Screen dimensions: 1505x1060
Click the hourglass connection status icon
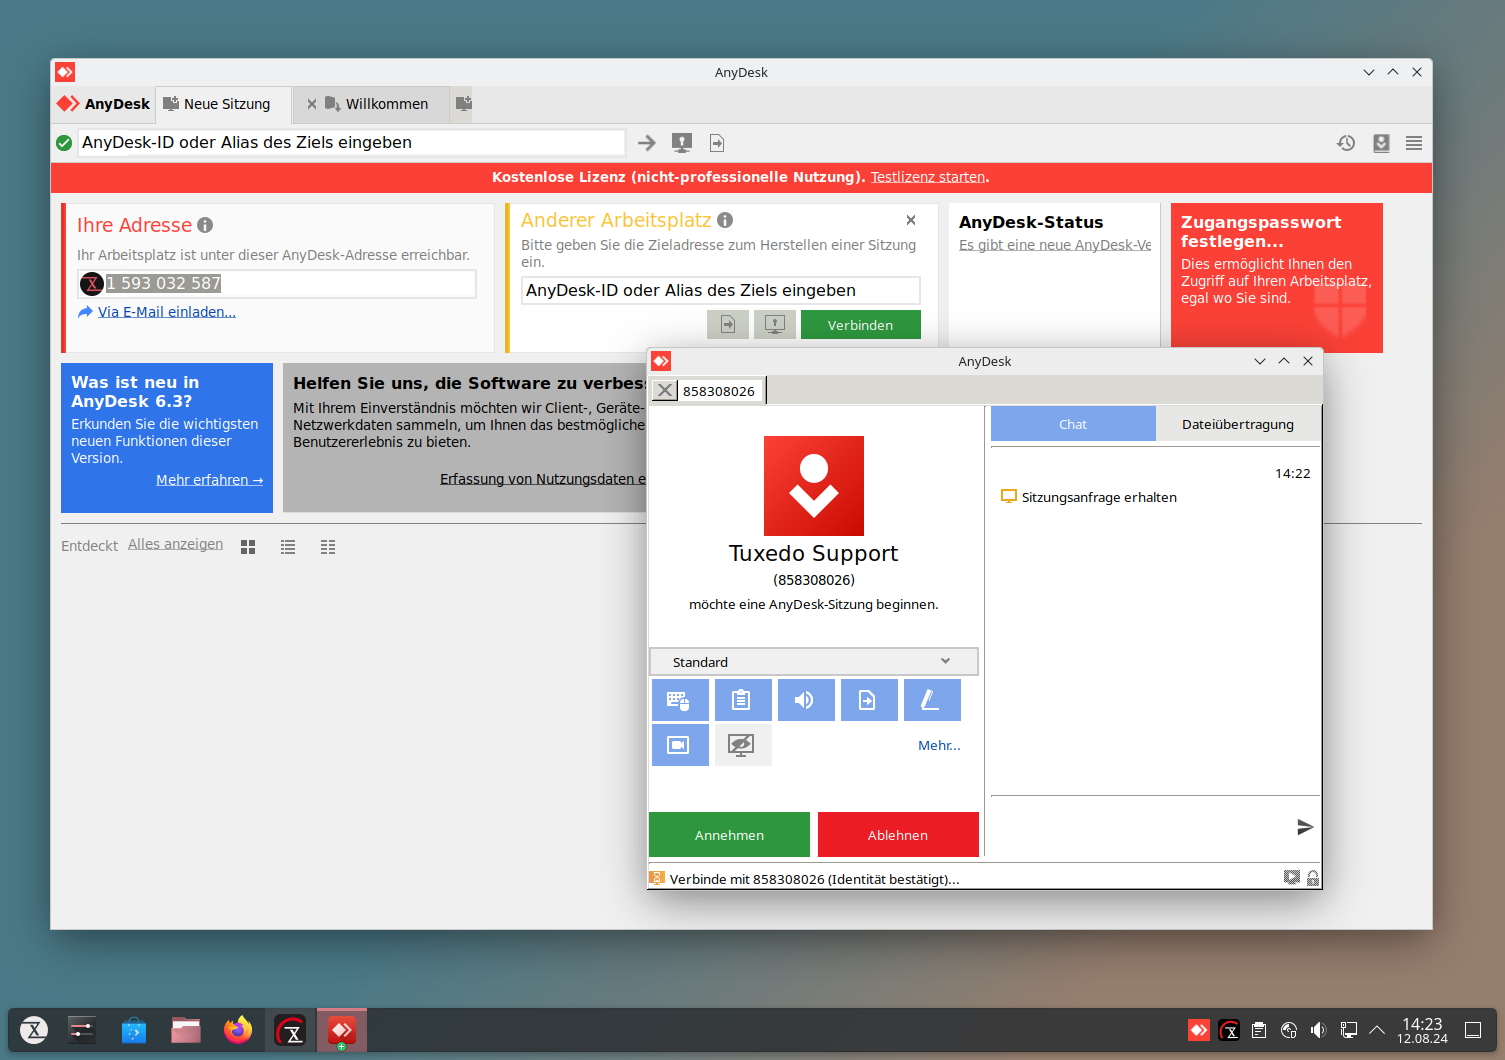coord(657,878)
